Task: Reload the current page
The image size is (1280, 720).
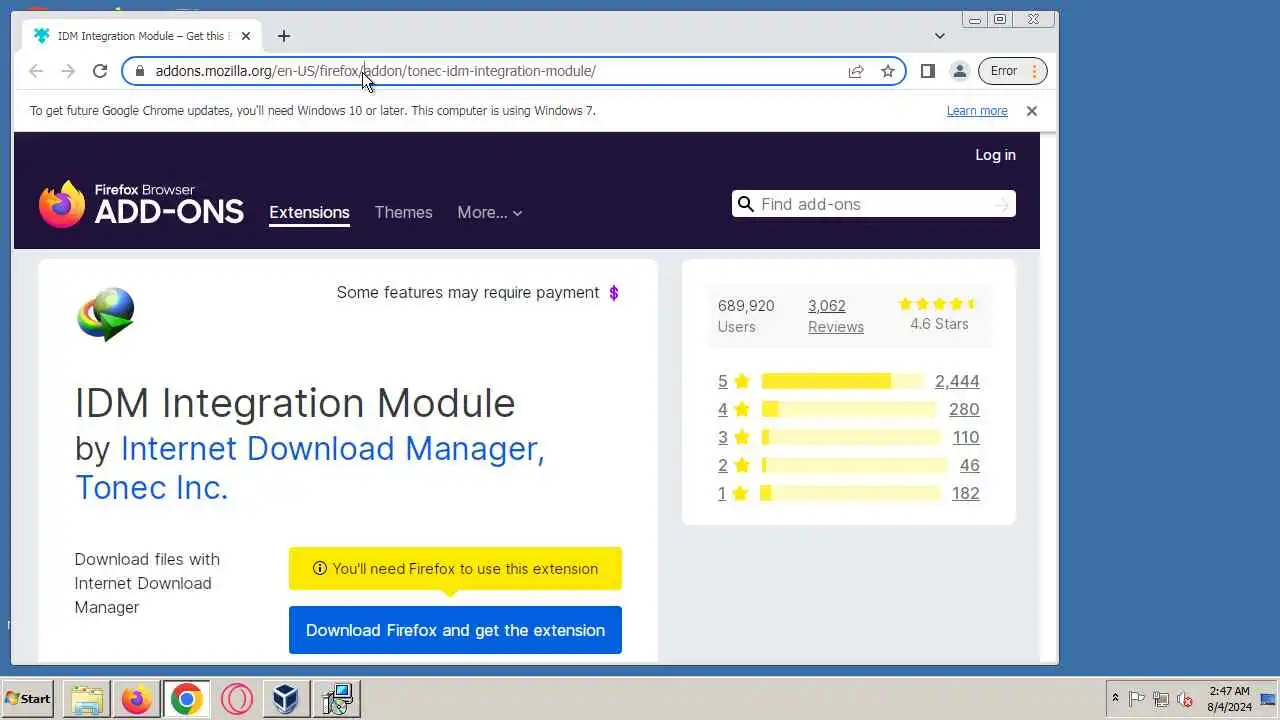Action: tap(100, 71)
